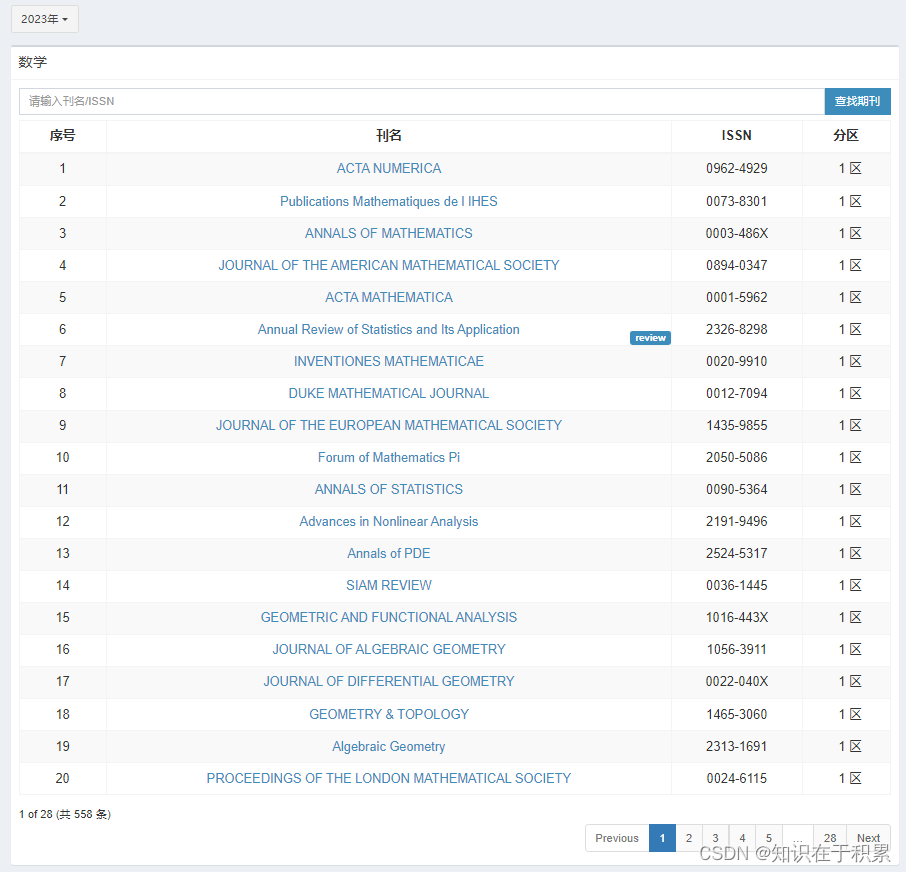Screen dimensions: 906x872
Task: Select ISSN 0073-8301 cell
Action: (x=737, y=201)
